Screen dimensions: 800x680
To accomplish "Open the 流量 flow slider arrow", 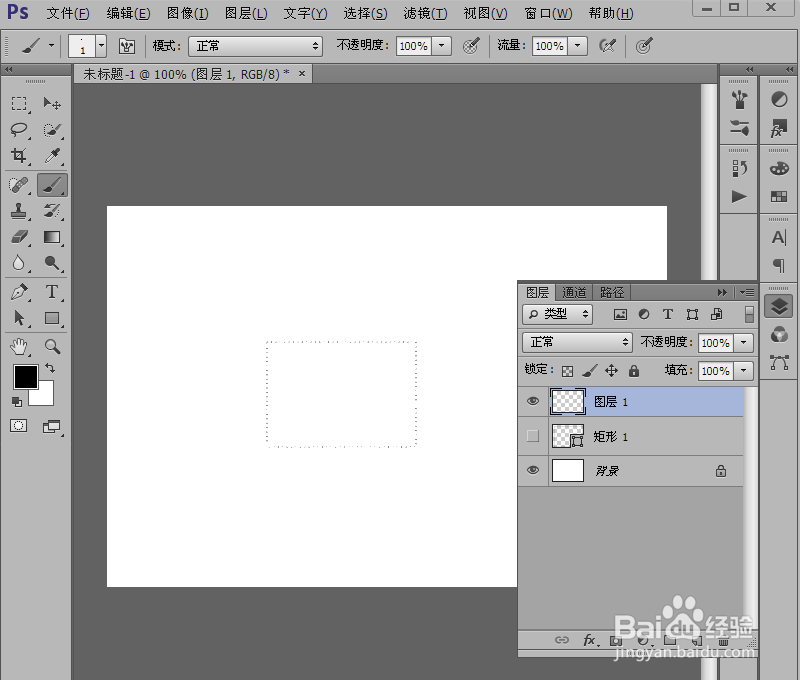I will pos(577,46).
